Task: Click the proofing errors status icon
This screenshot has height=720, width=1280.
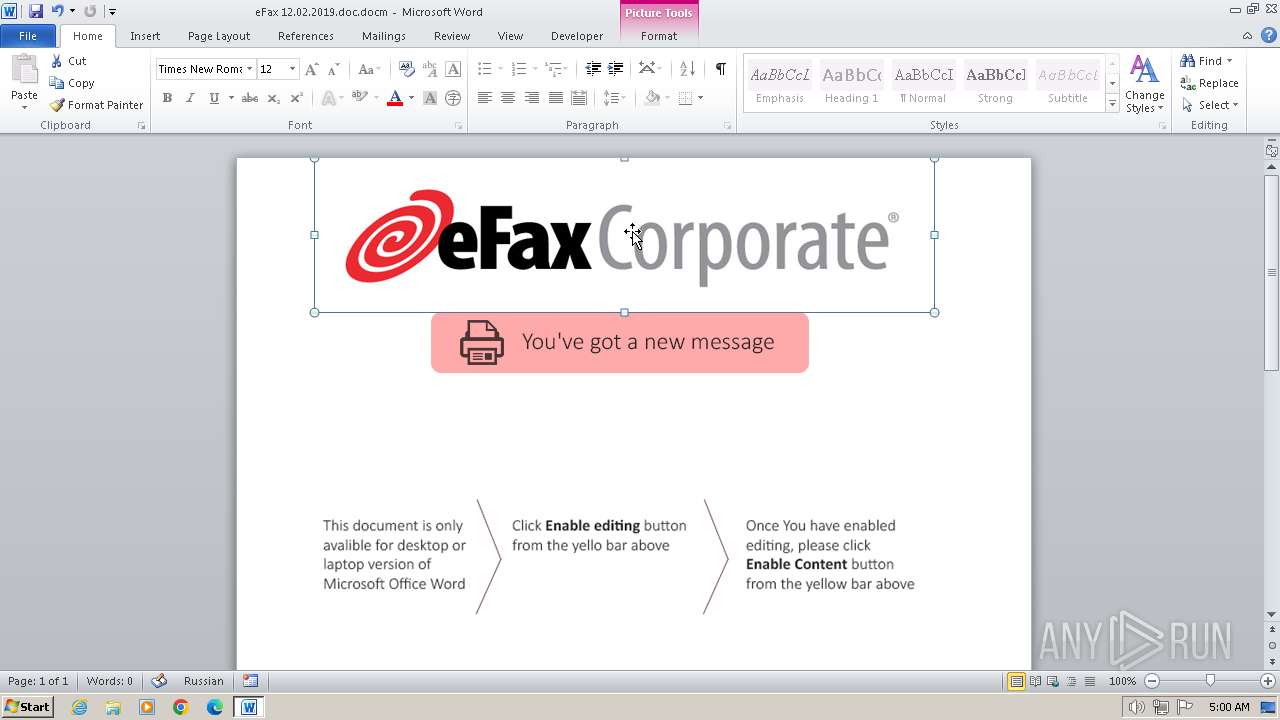Action: point(159,681)
